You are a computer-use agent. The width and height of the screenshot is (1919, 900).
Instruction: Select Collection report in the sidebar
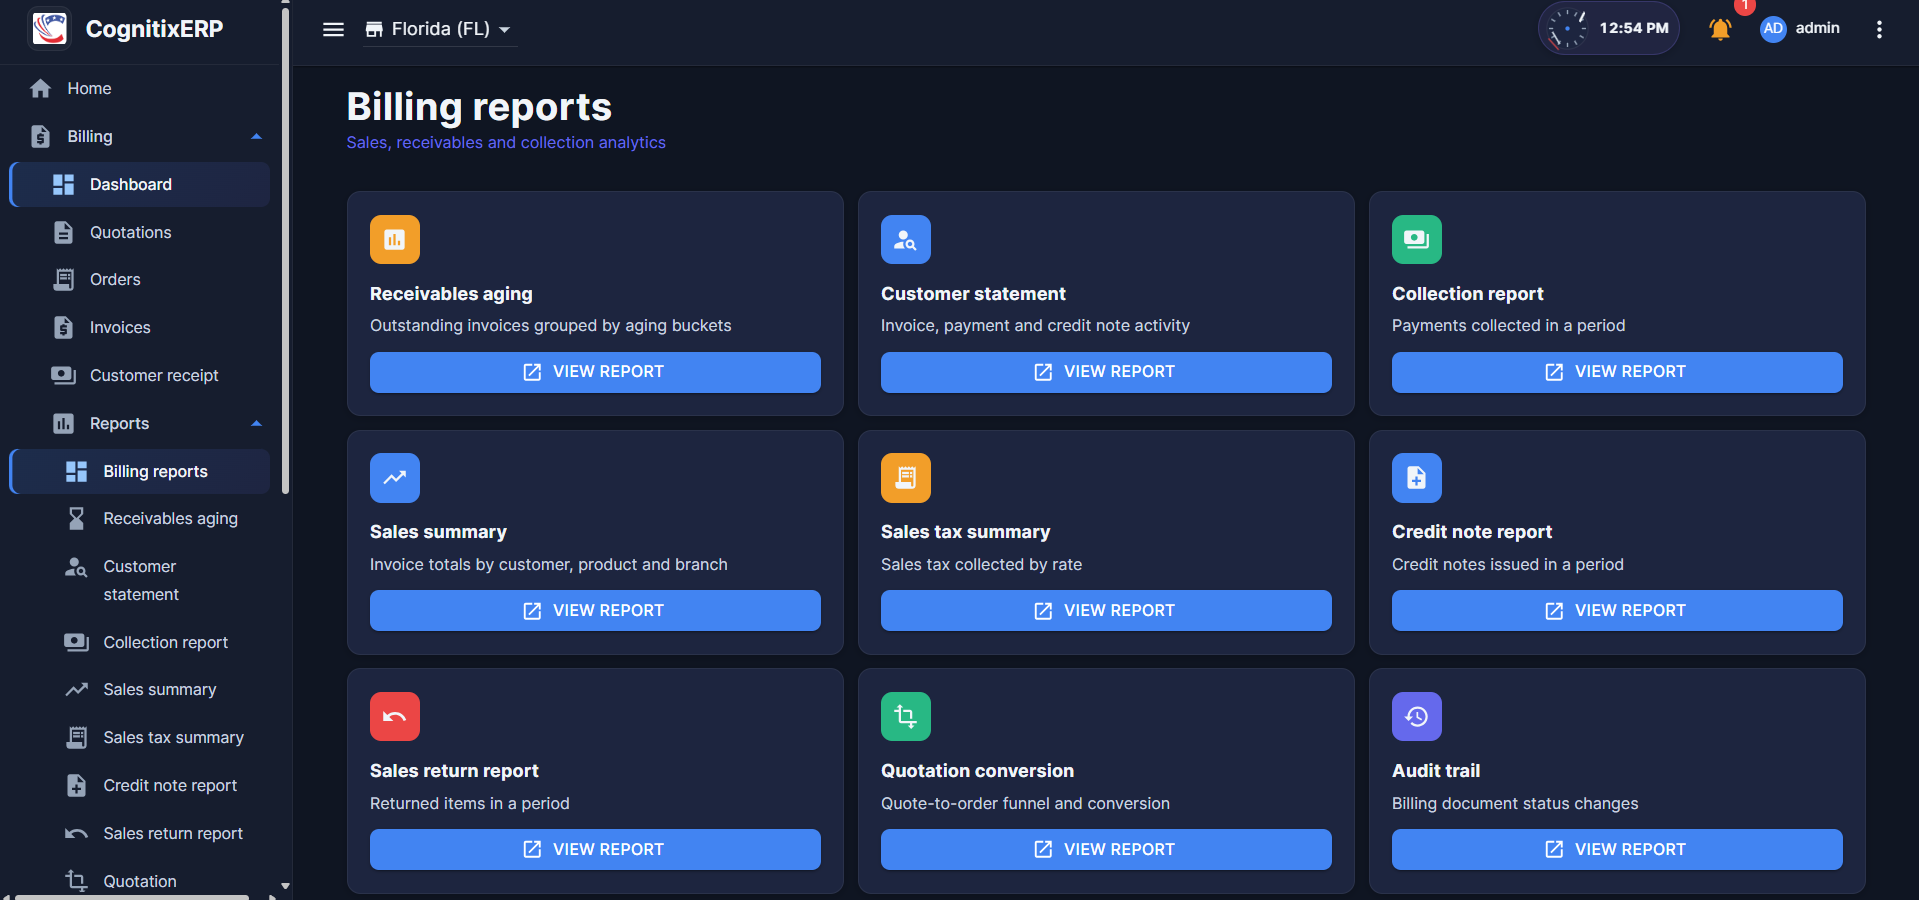click(x=140, y=642)
